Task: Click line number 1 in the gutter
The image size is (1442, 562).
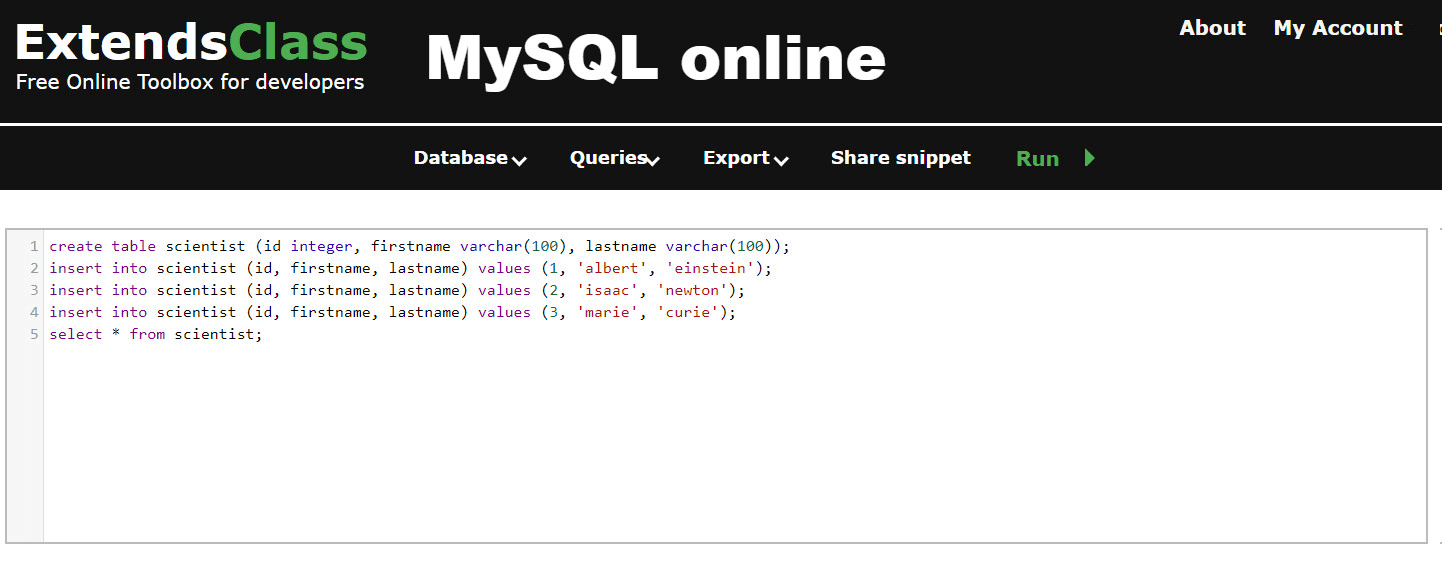Action: point(34,246)
